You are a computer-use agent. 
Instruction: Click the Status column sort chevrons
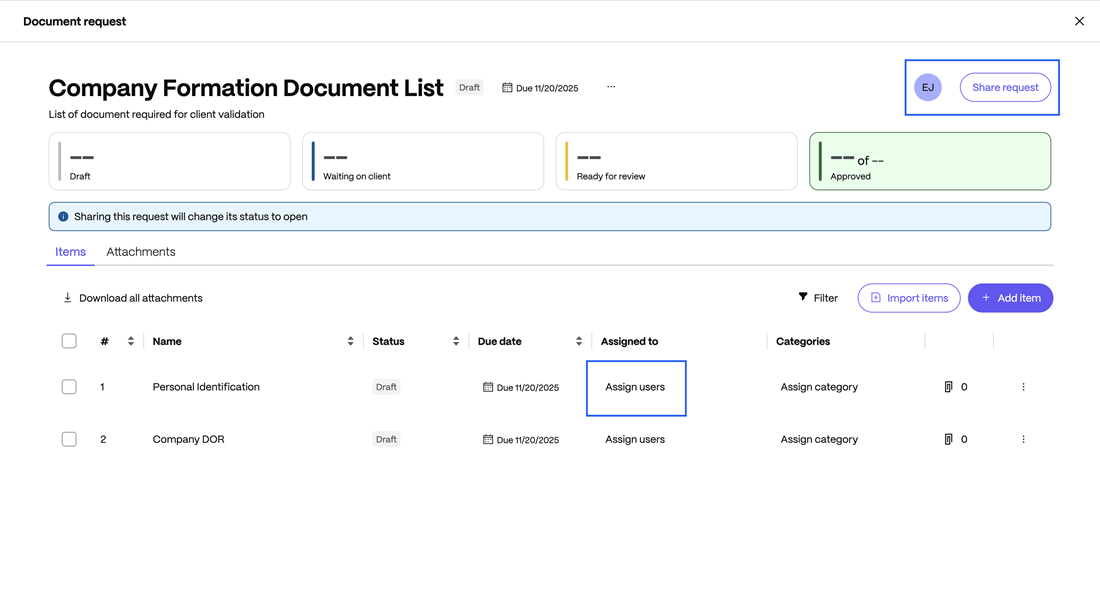455,340
